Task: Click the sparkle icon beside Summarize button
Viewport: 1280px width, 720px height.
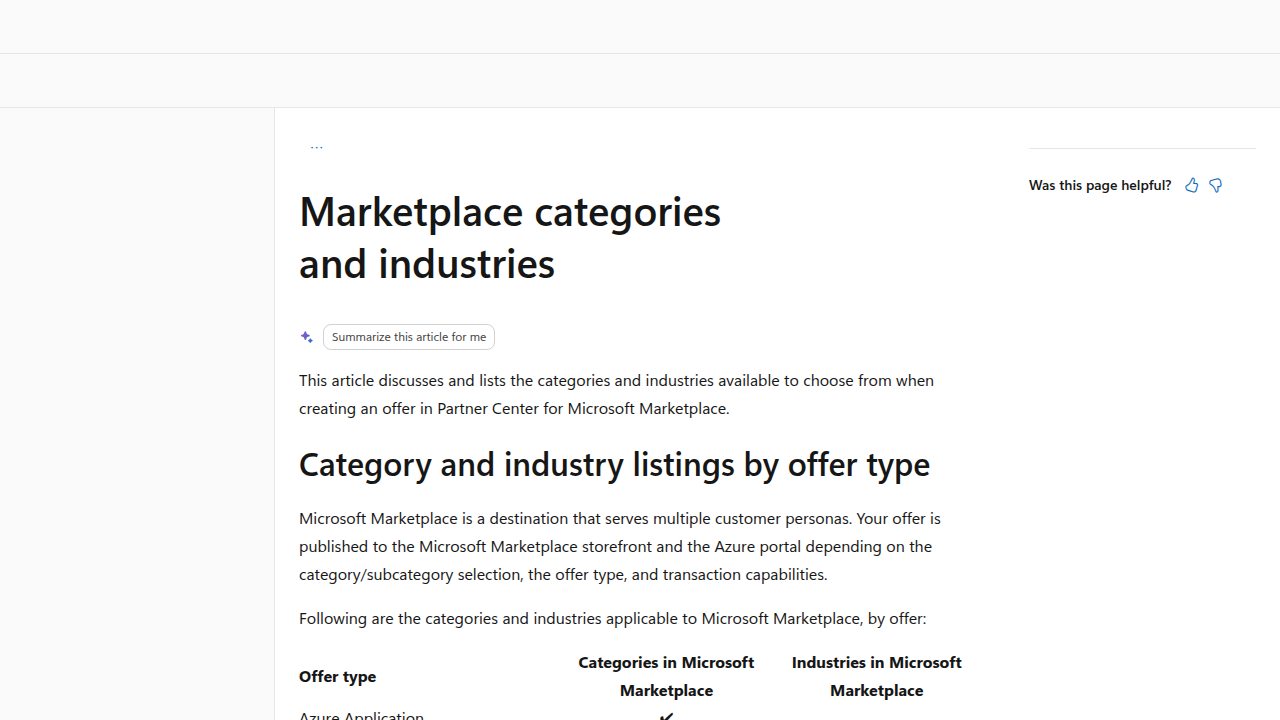Action: (307, 337)
